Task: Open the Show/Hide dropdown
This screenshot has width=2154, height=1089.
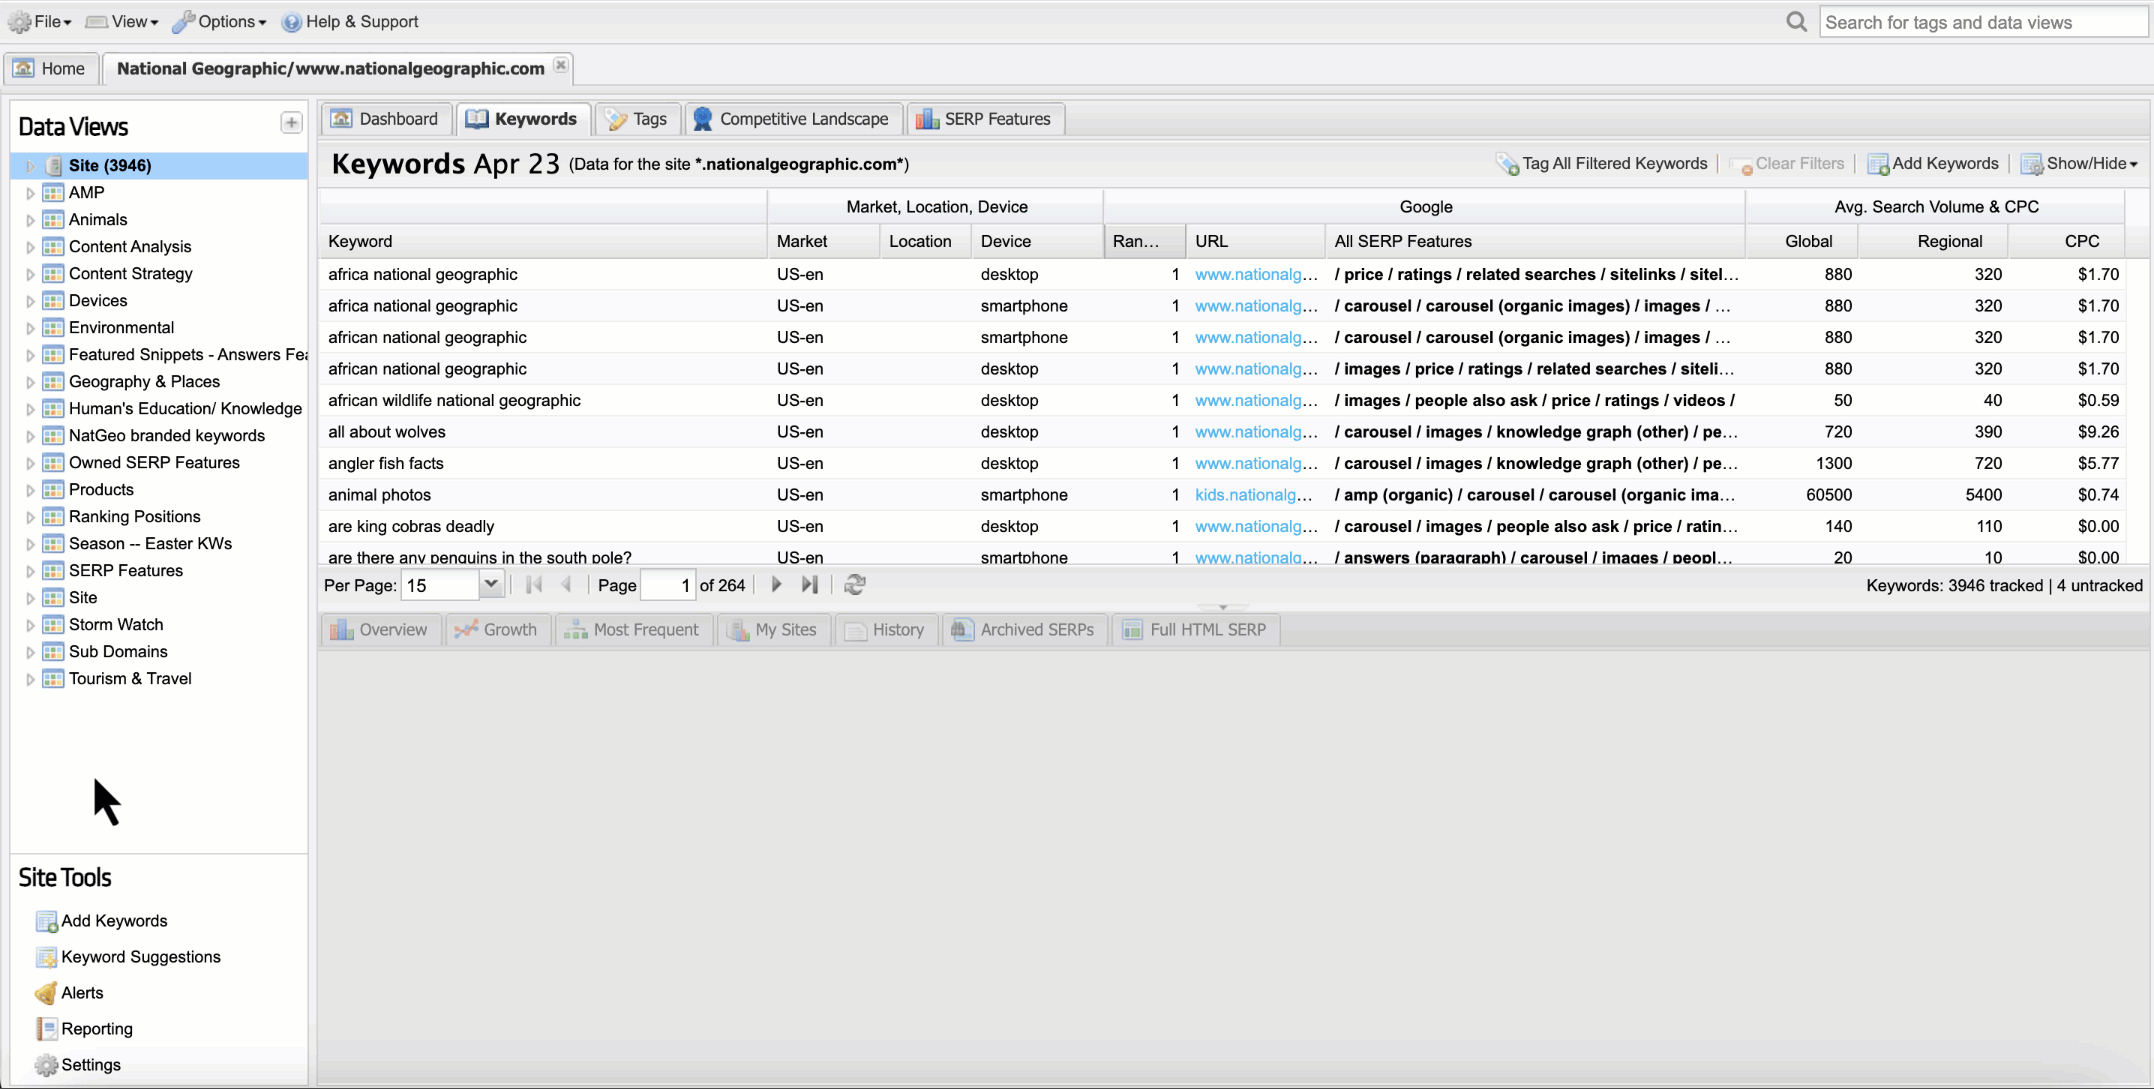Action: [x=2080, y=164]
